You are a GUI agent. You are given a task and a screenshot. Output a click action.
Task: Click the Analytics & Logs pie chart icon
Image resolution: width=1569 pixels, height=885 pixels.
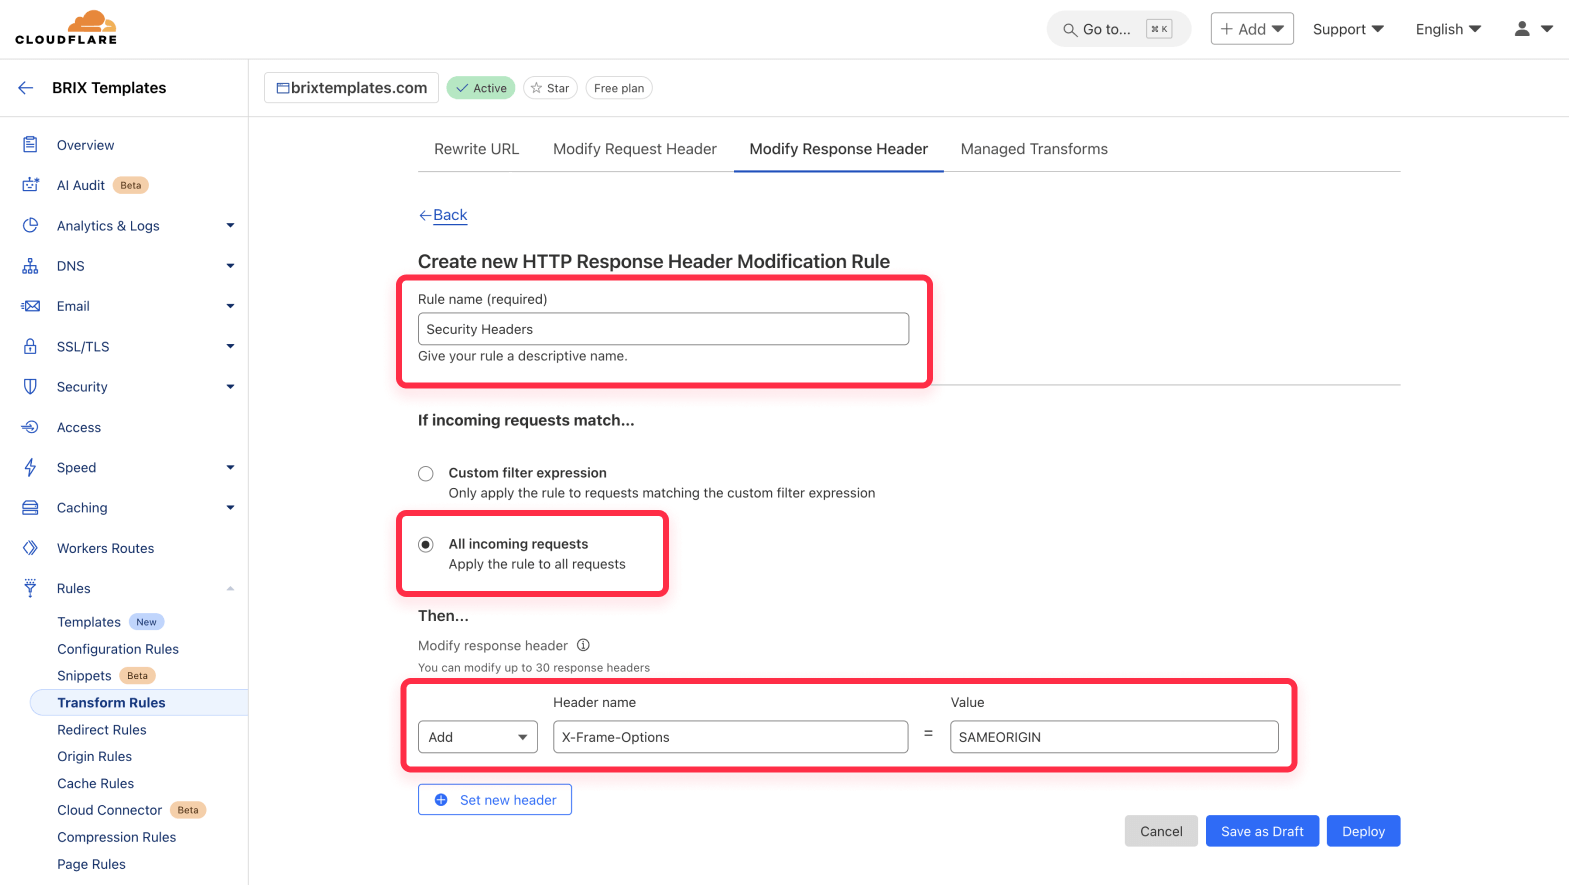(30, 226)
